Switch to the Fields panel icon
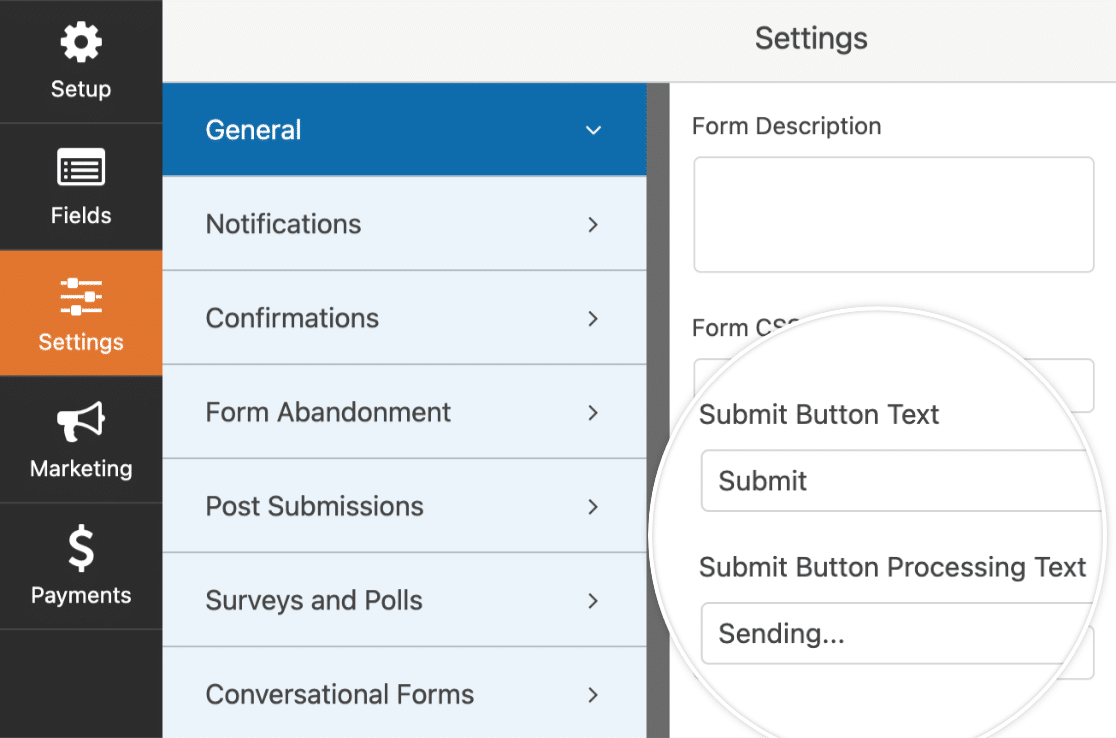The image size is (1116, 738). (x=80, y=167)
